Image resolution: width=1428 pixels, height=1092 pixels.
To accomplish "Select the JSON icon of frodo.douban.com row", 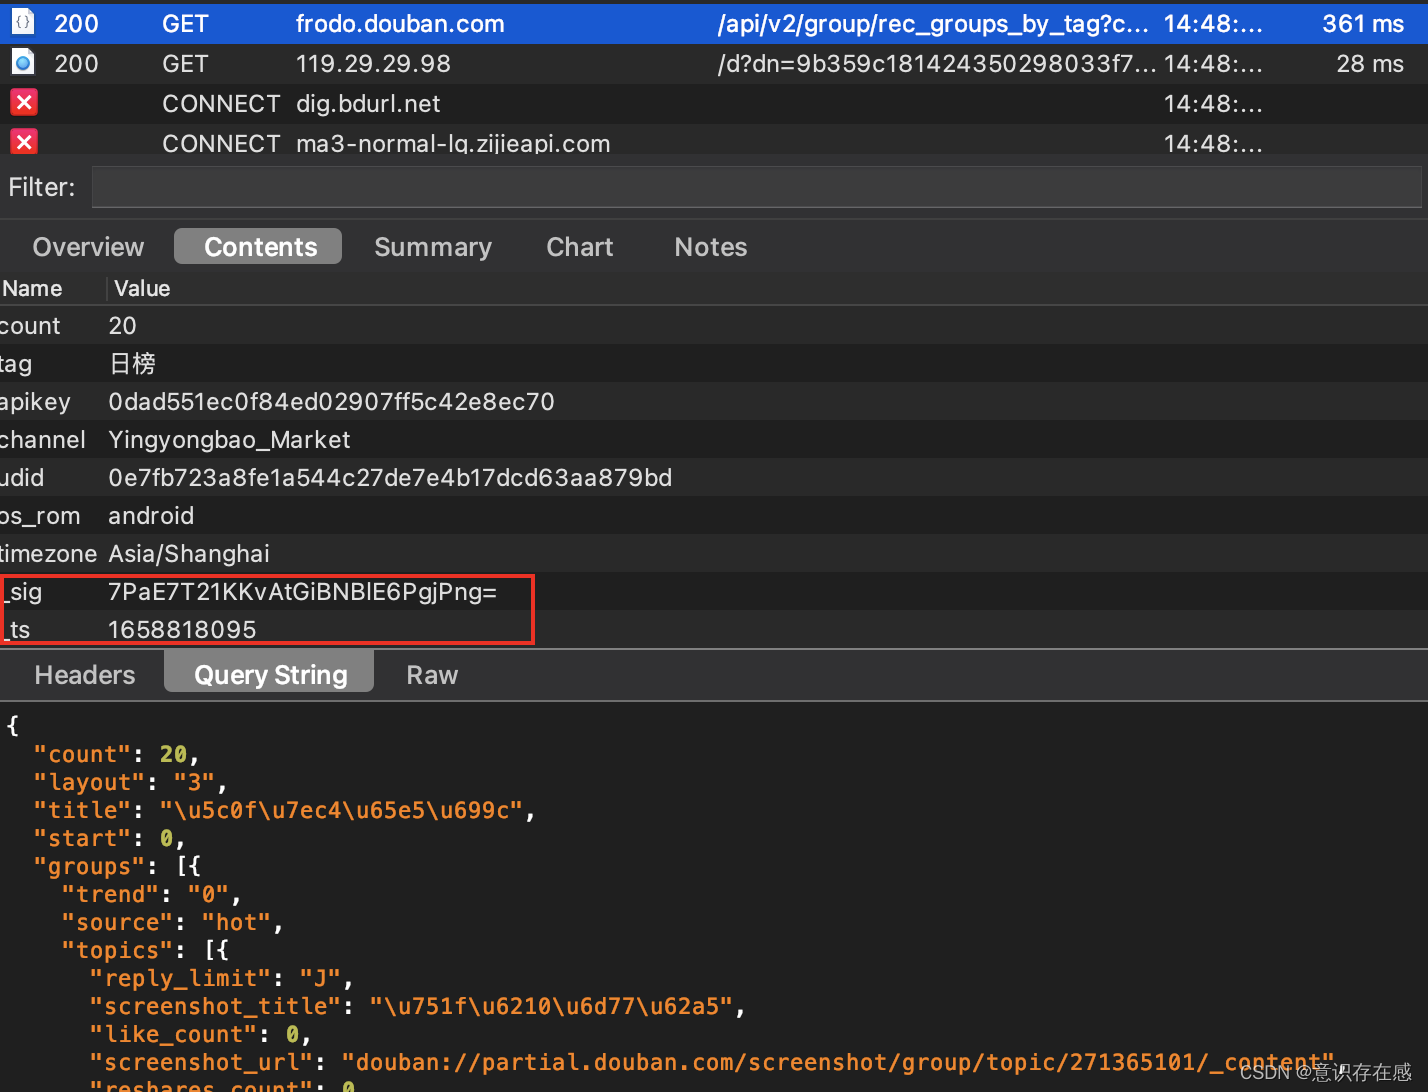I will [23, 23].
